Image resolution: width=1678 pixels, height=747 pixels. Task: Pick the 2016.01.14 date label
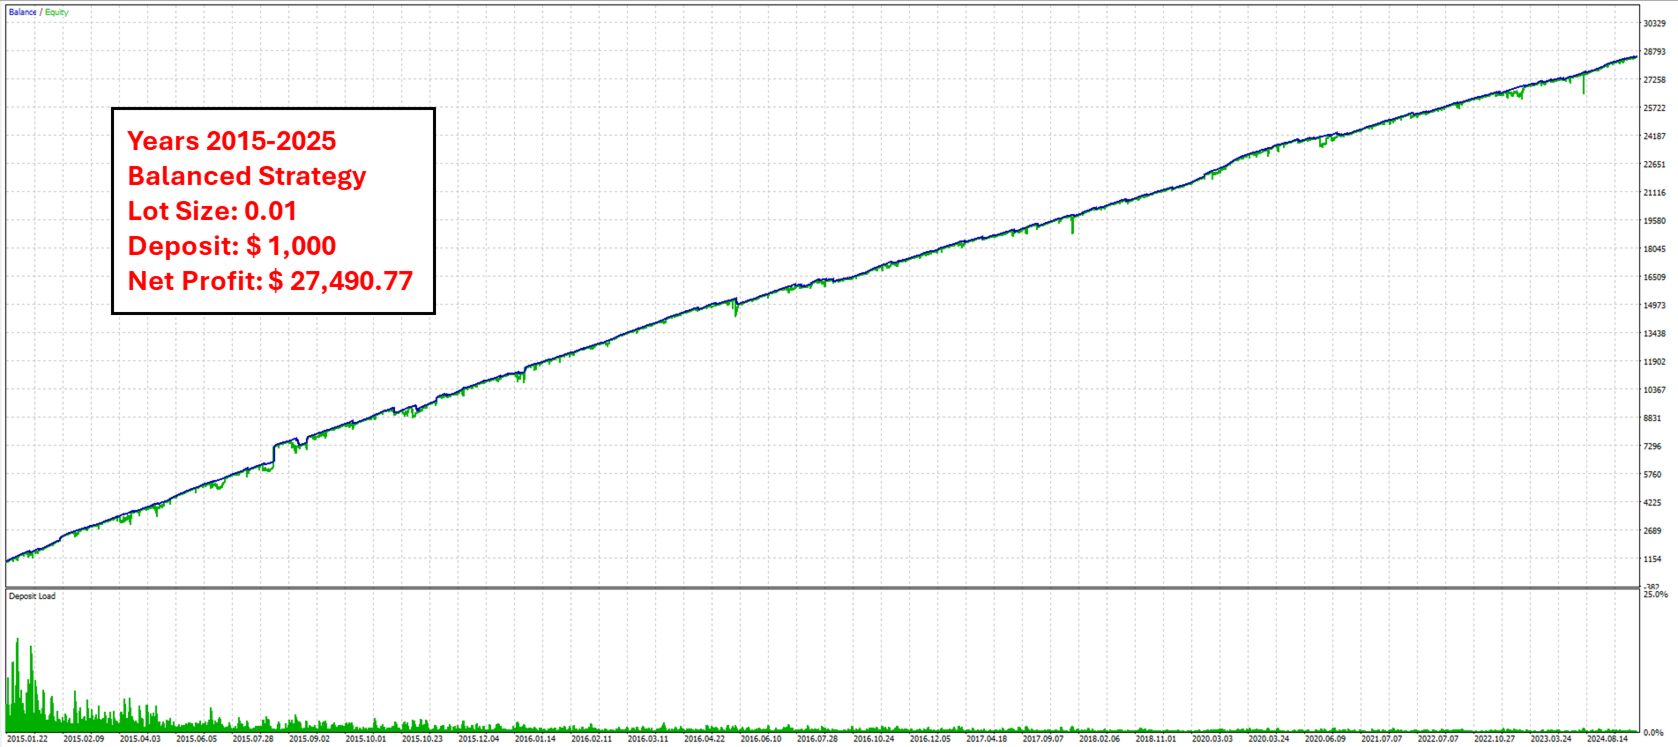[535, 739]
